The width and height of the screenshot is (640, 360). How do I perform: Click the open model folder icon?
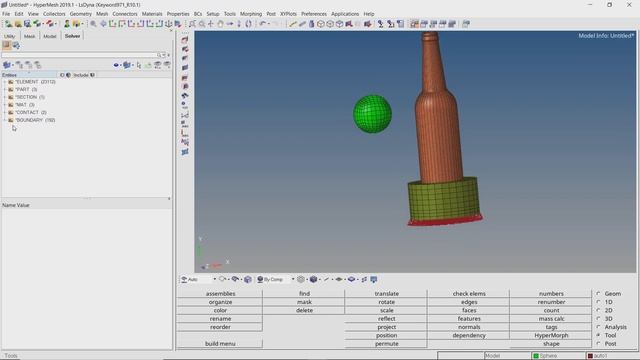point(18,24)
